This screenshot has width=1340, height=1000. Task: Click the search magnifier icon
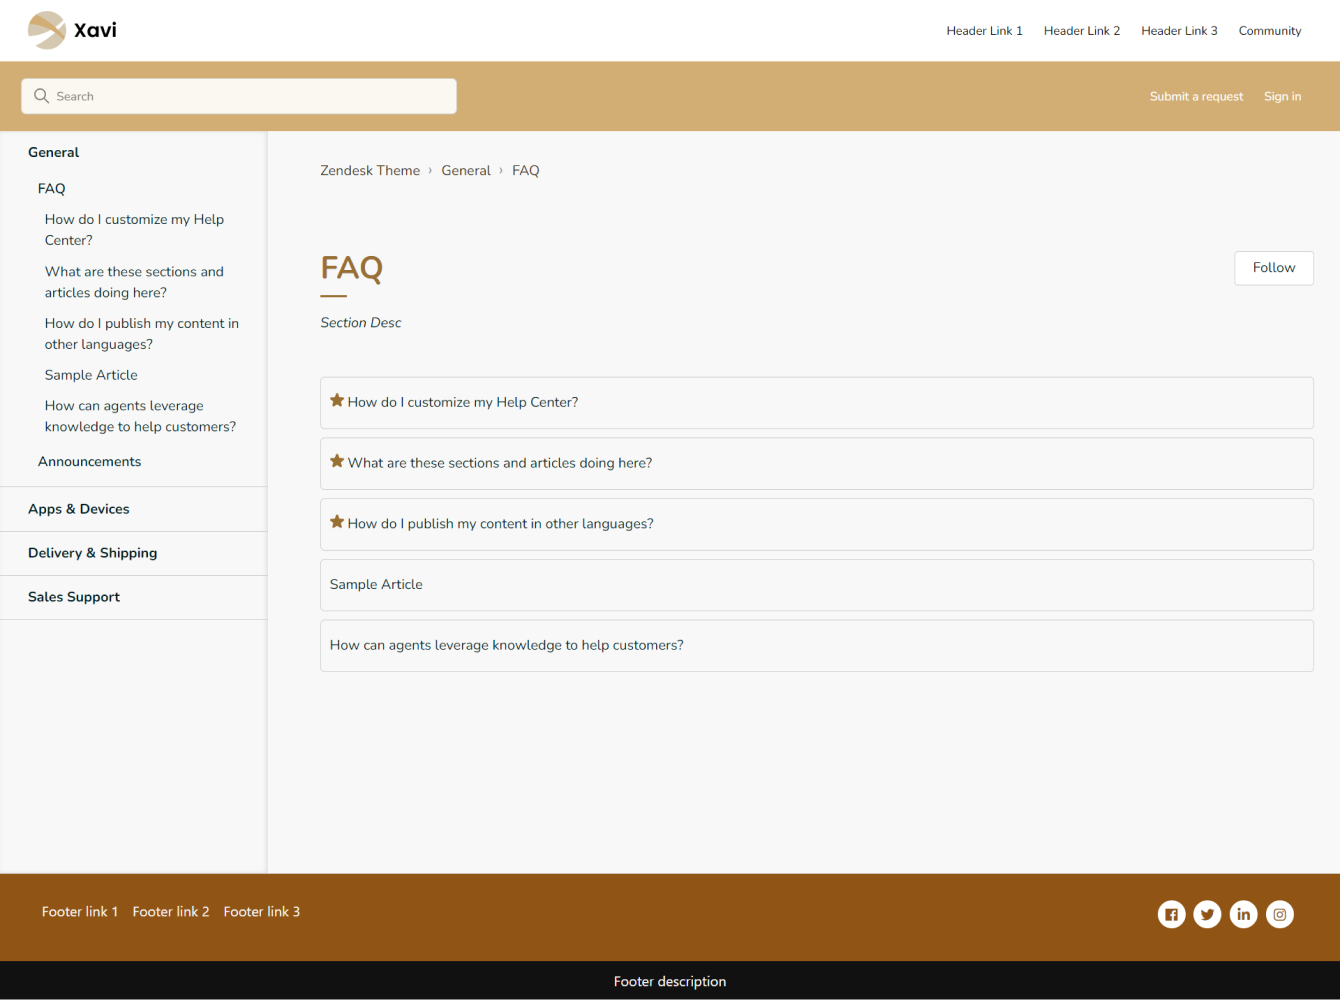coord(41,96)
